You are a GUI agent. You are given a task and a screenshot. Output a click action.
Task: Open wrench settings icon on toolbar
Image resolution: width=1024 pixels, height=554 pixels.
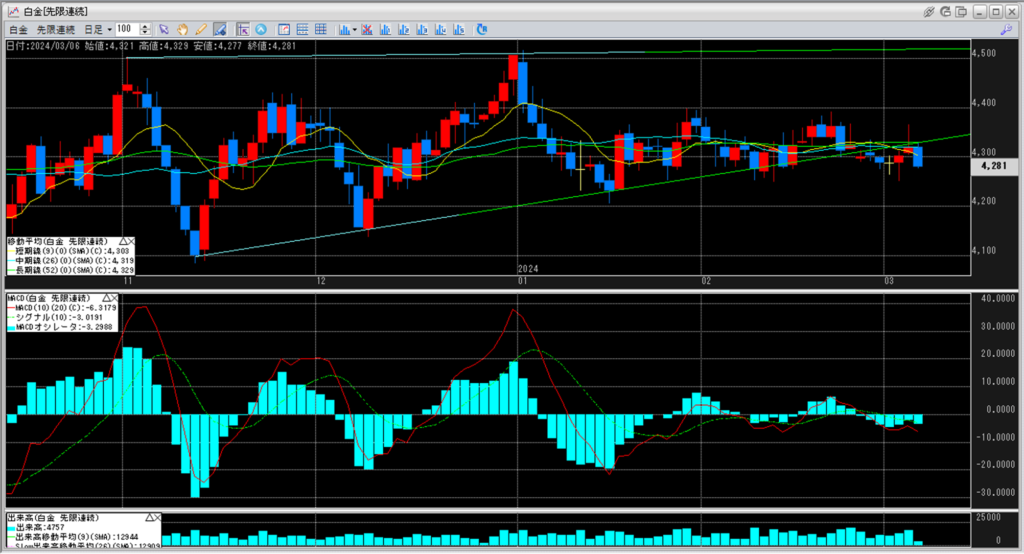coord(1006,29)
